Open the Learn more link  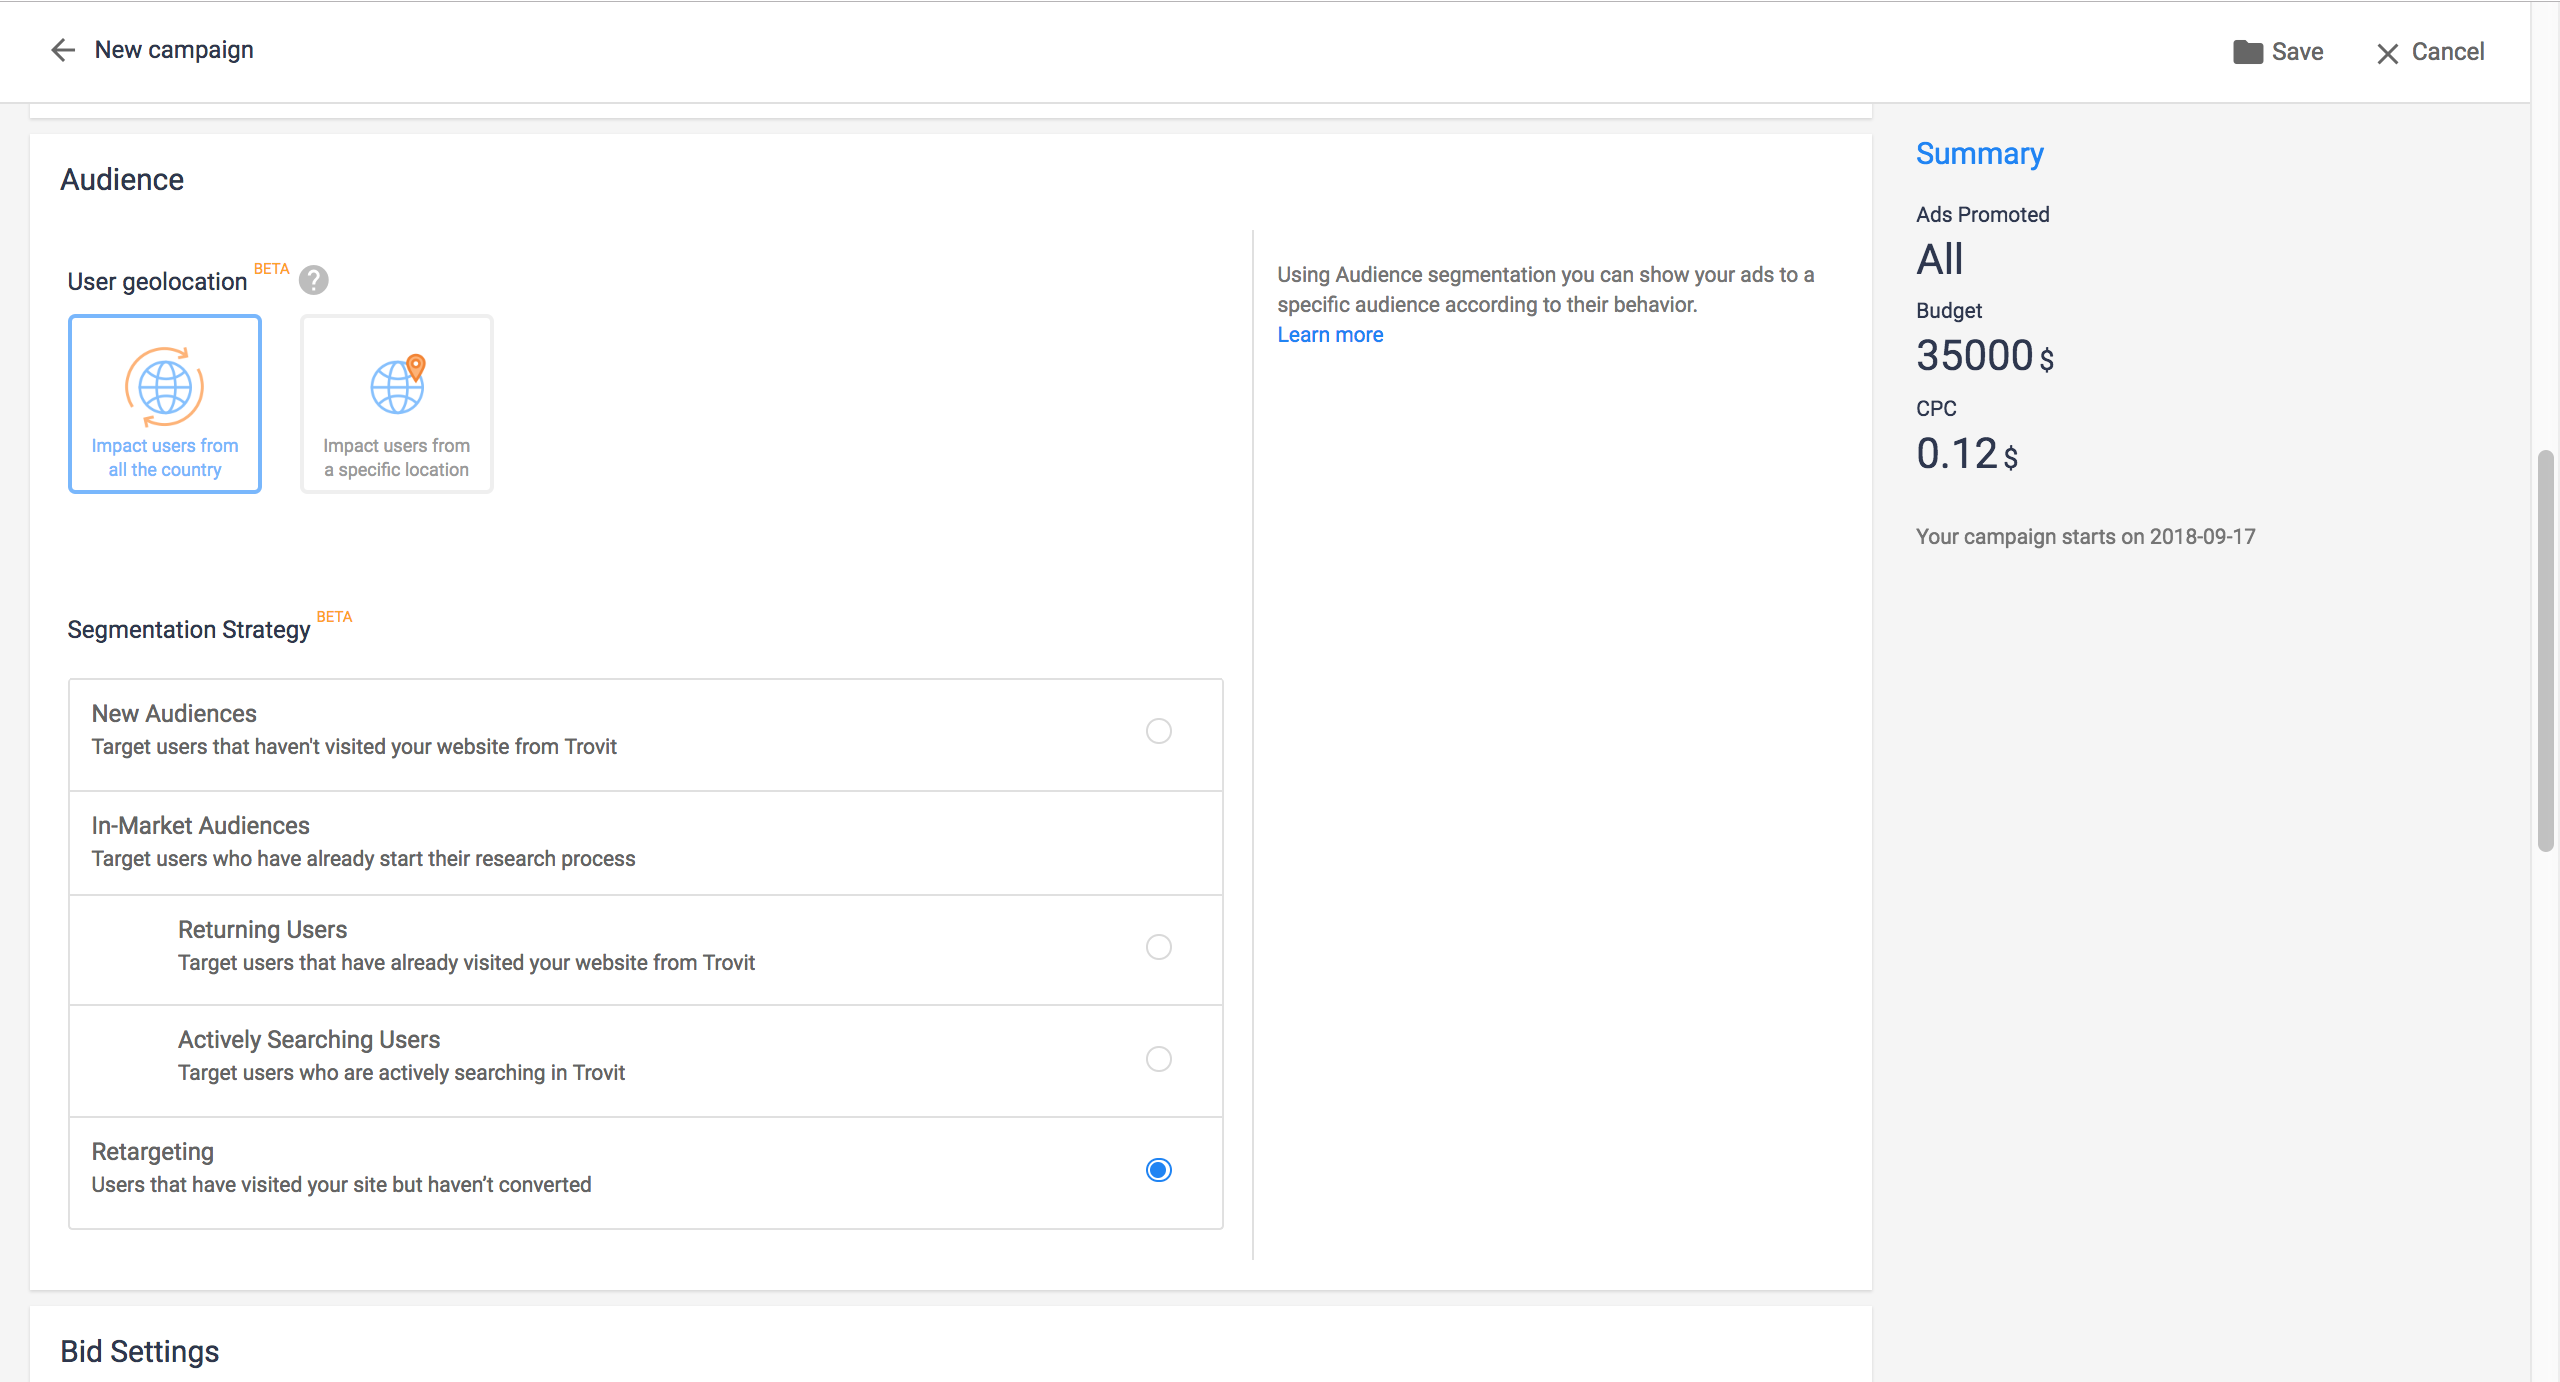click(x=1329, y=335)
